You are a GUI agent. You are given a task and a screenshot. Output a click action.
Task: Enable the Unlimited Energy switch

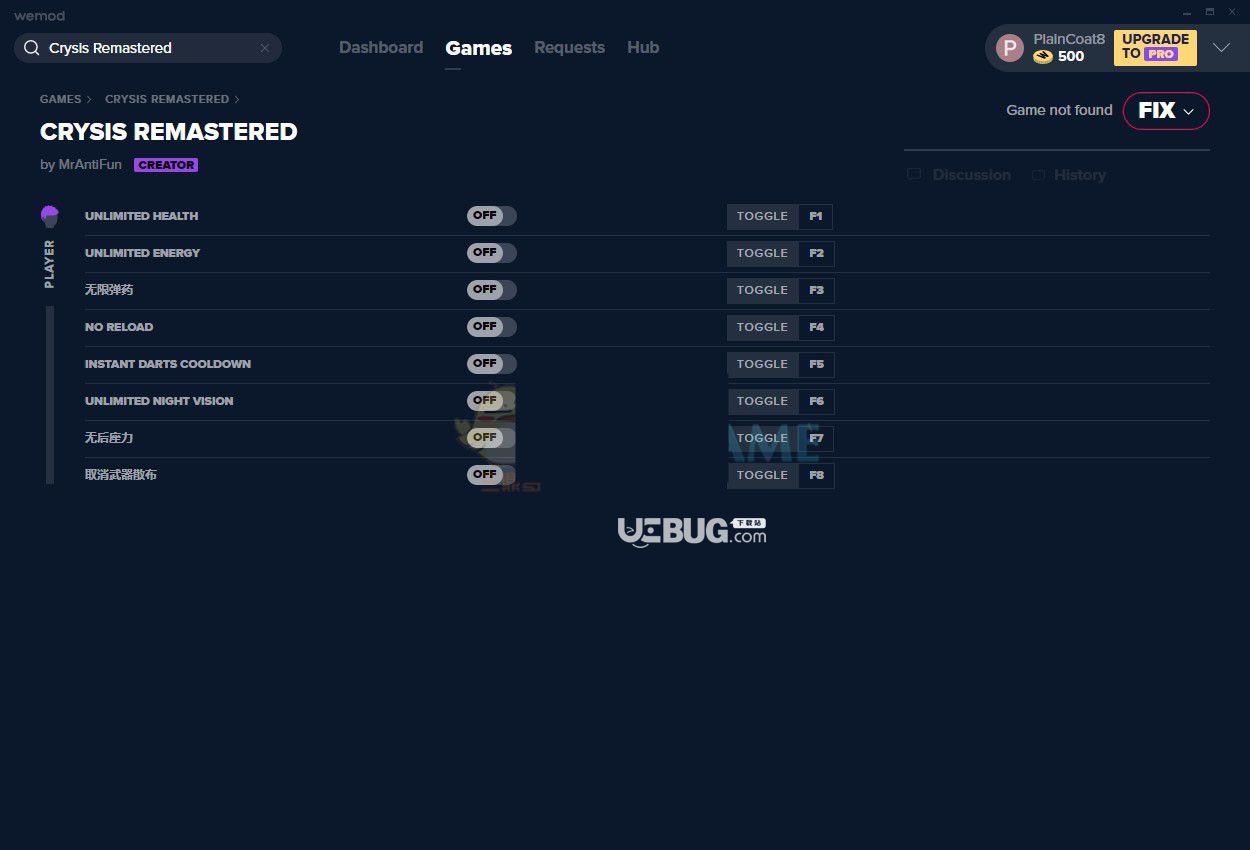(x=492, y=253)
